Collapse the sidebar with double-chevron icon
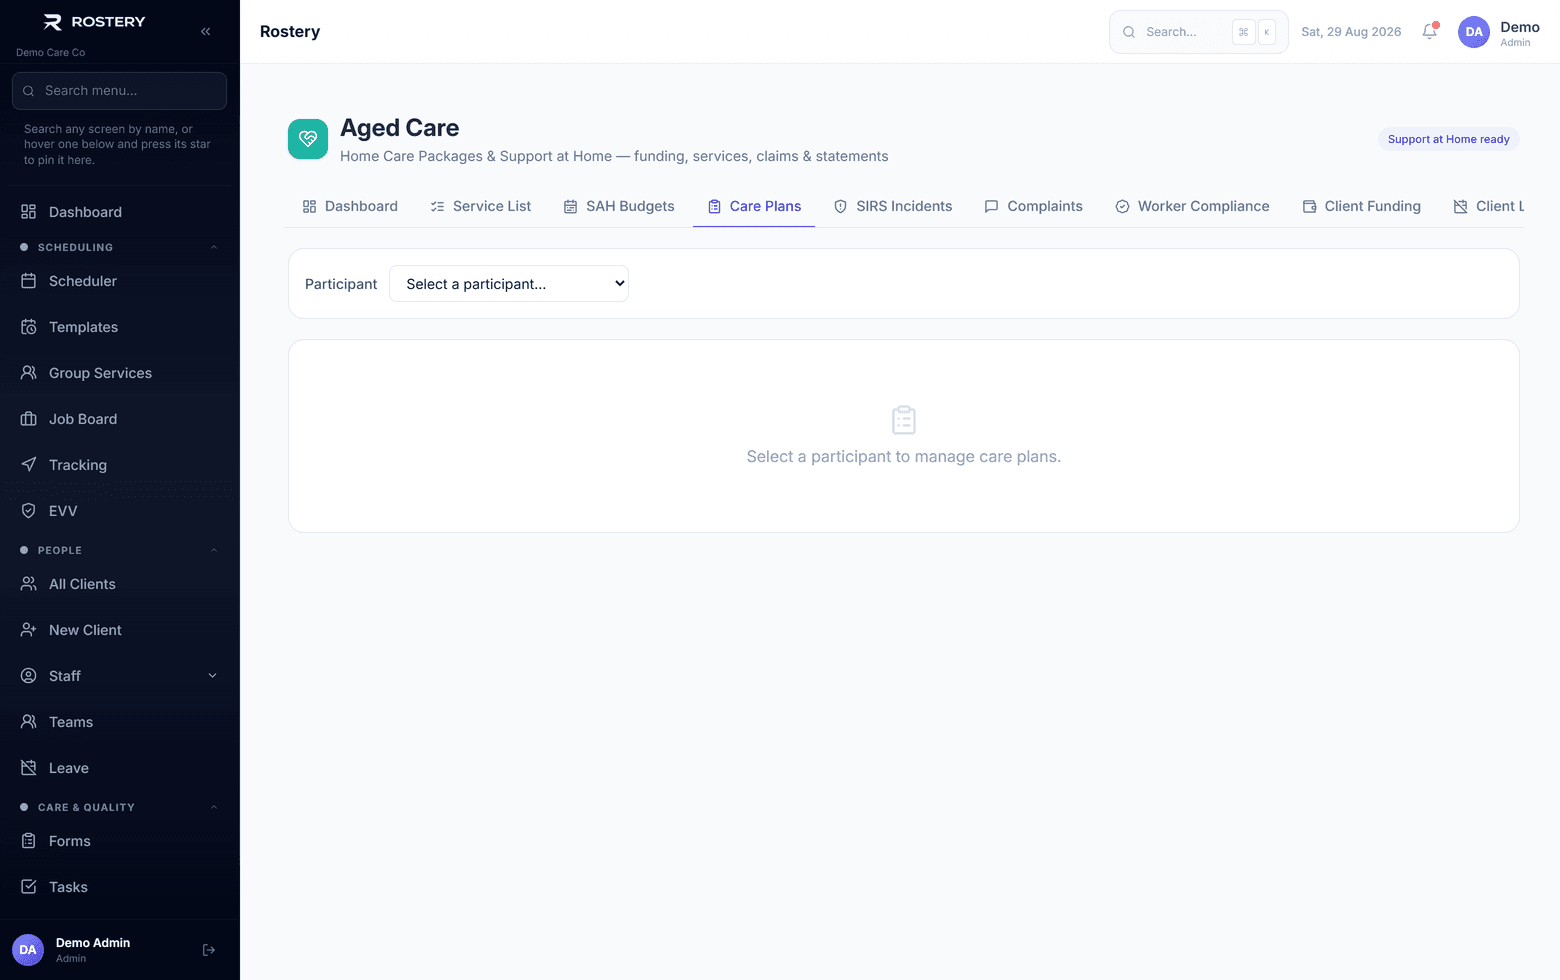The width and height of the screenshot is (1560, 980). 205,31
